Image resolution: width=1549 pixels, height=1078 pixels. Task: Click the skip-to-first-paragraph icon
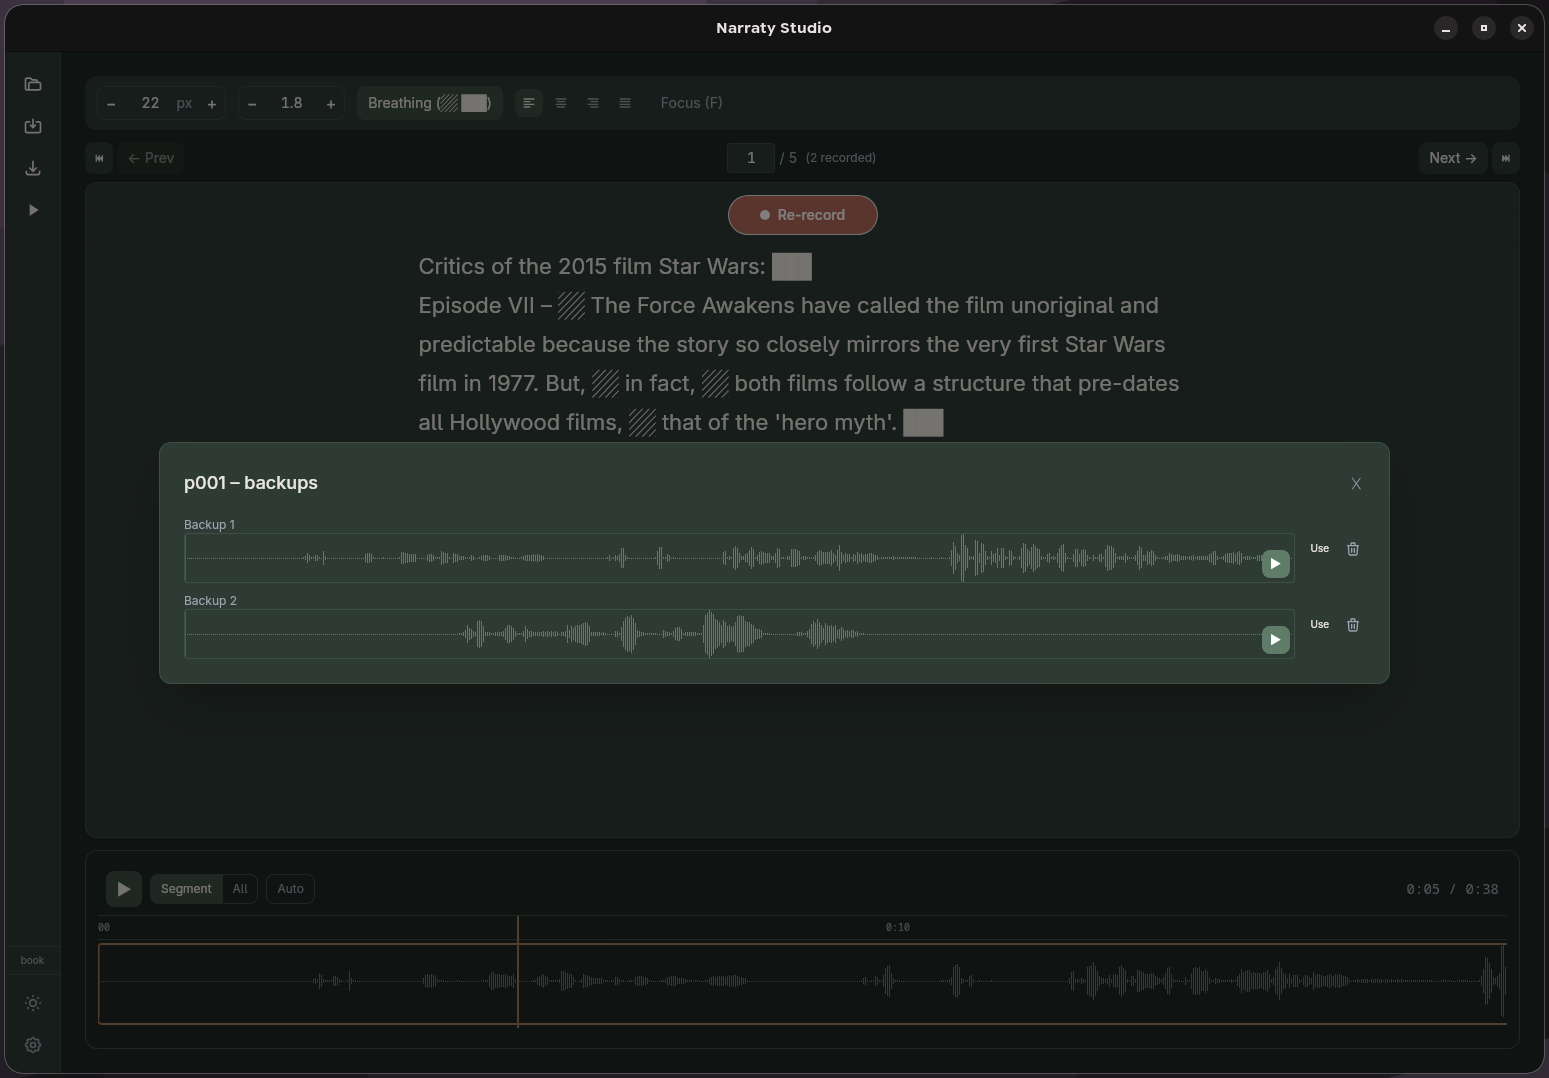pos(98,158)
